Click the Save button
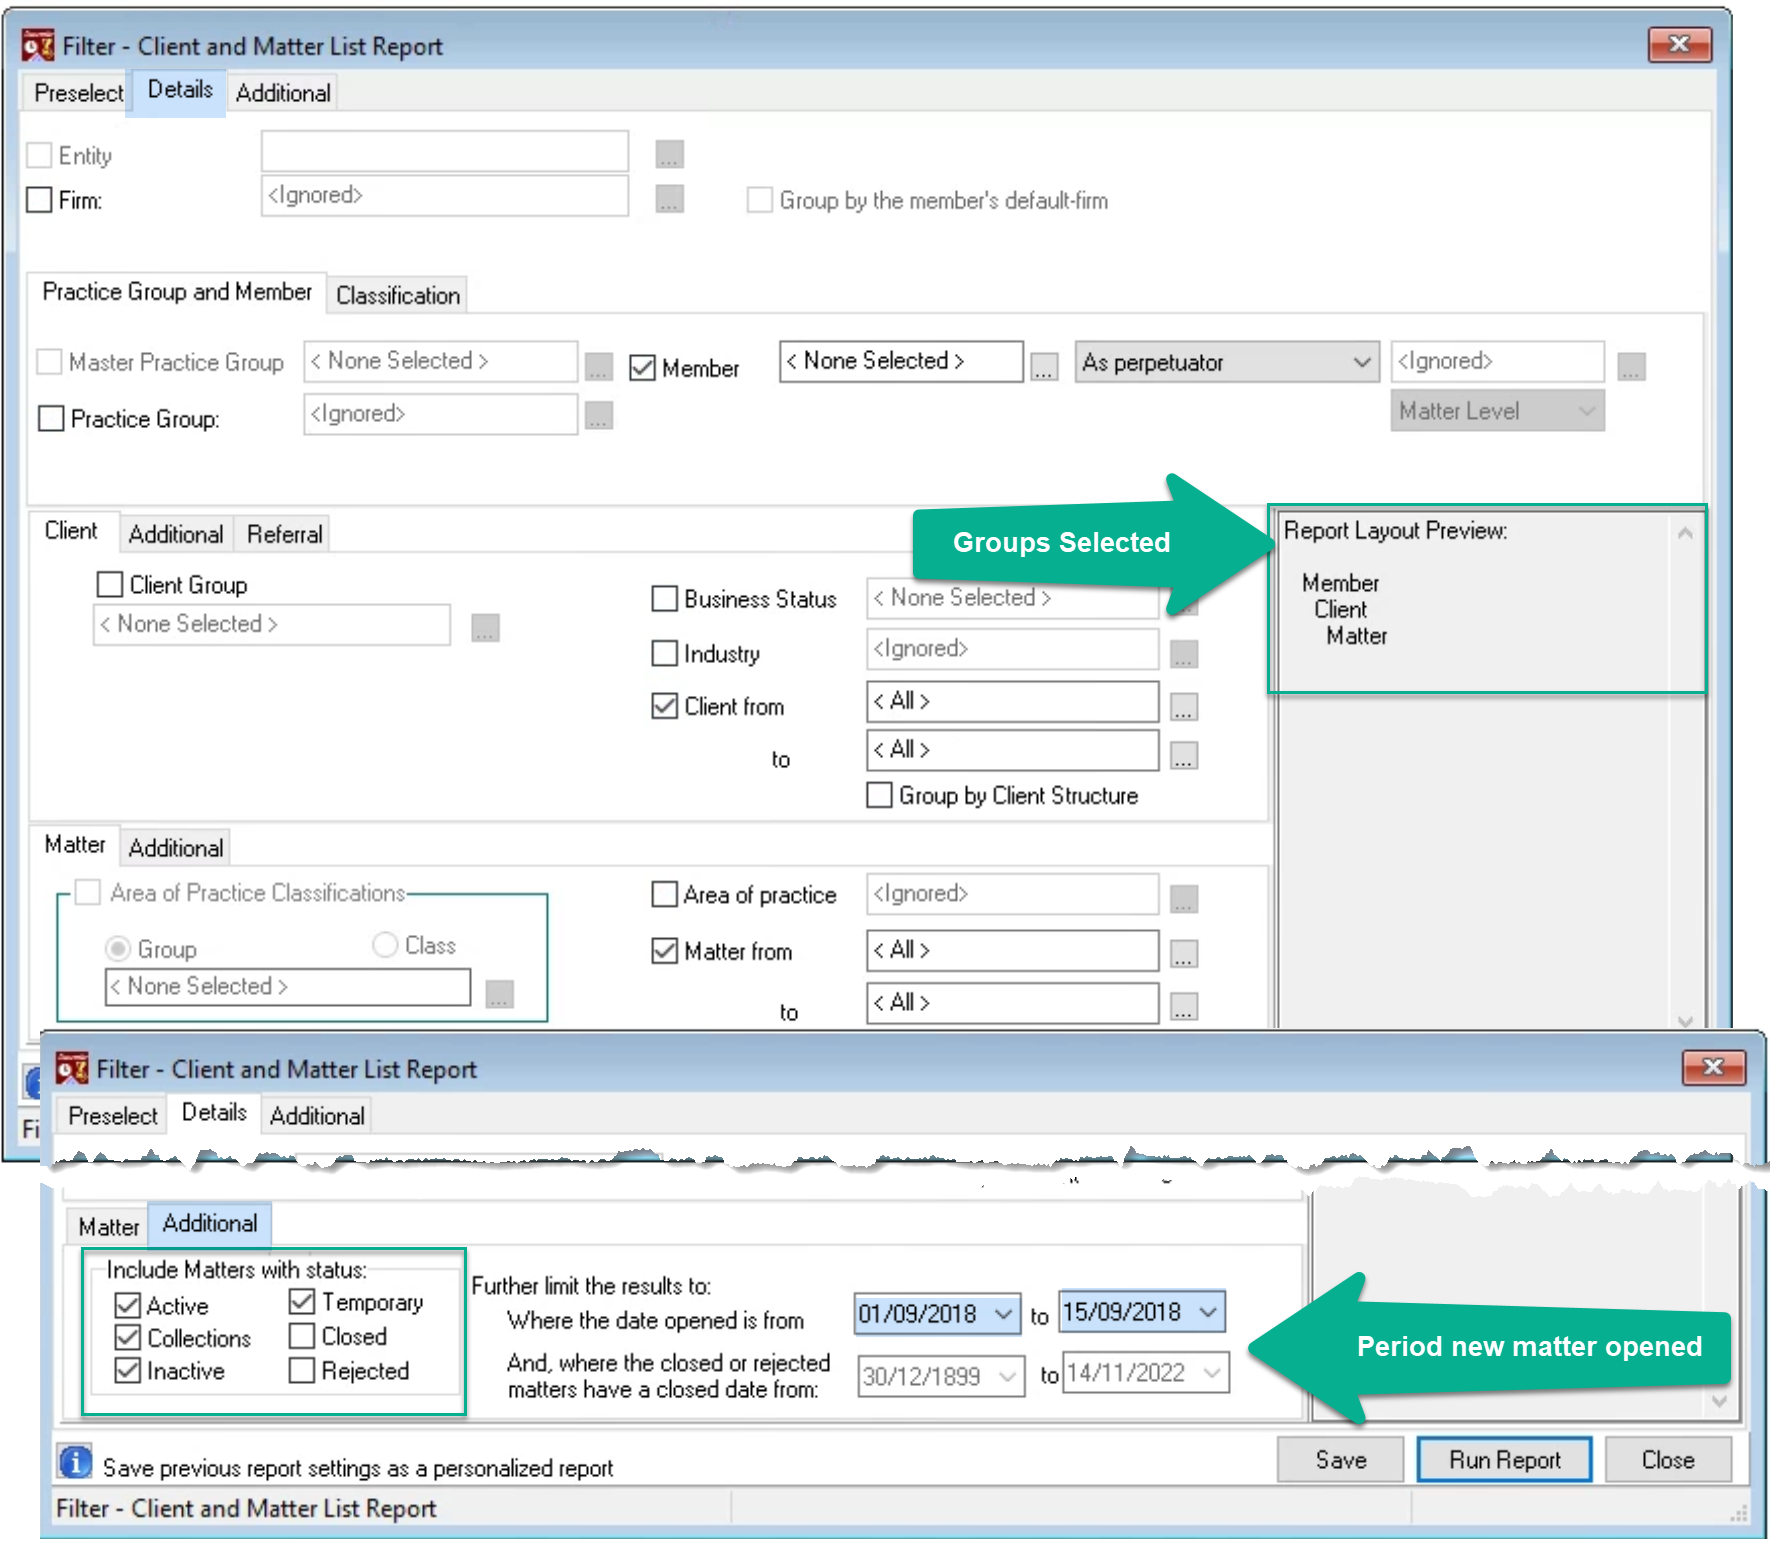Viewport: 1770px width, 1542px height. click(x=1341, y=1460)
